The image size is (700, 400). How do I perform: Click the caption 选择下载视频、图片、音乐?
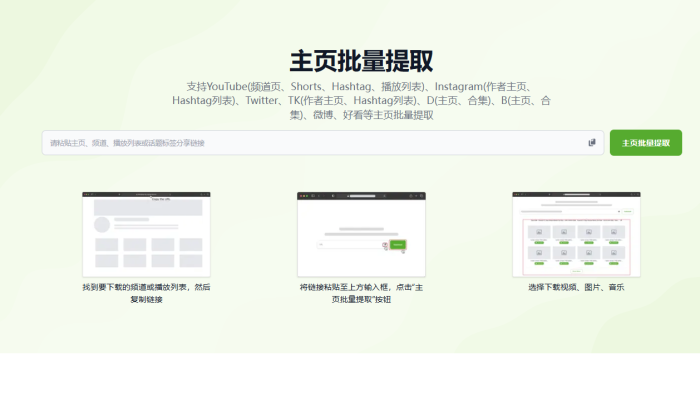pos(576,287)
